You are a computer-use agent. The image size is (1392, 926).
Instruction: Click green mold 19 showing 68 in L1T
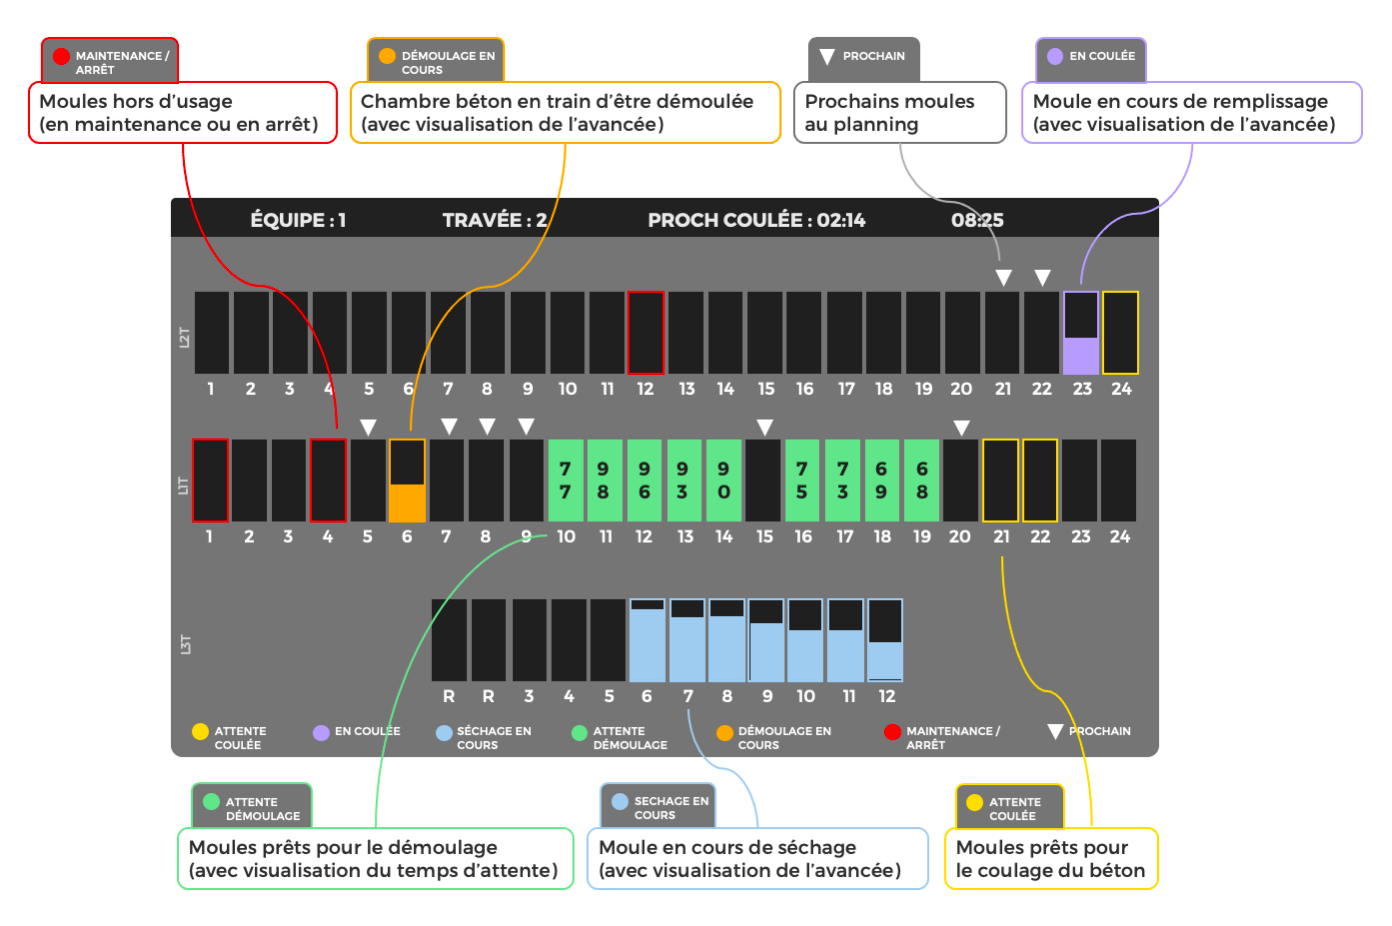(922, 481)
